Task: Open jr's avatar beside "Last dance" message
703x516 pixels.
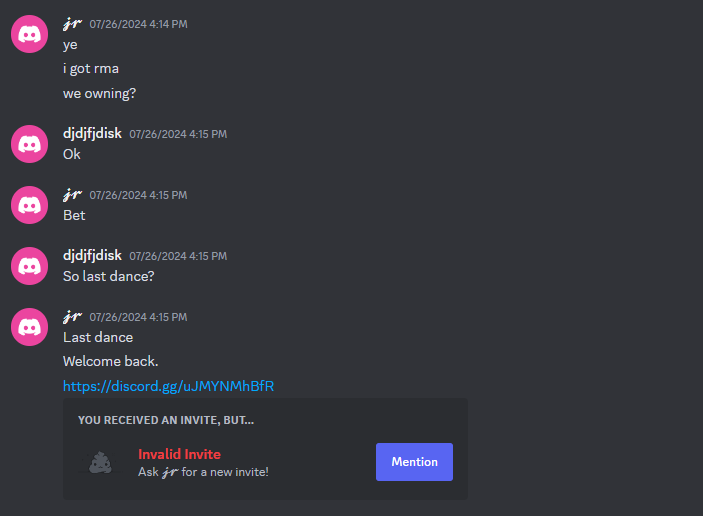Action: [x=30, y=327]
